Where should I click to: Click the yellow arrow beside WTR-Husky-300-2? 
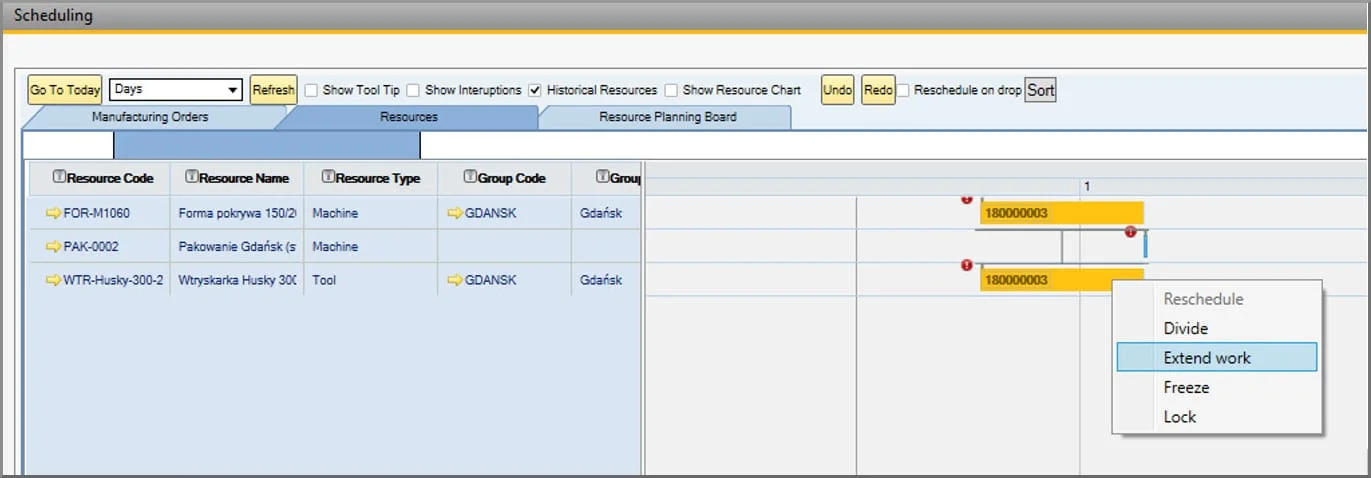[x=53, y=281]
